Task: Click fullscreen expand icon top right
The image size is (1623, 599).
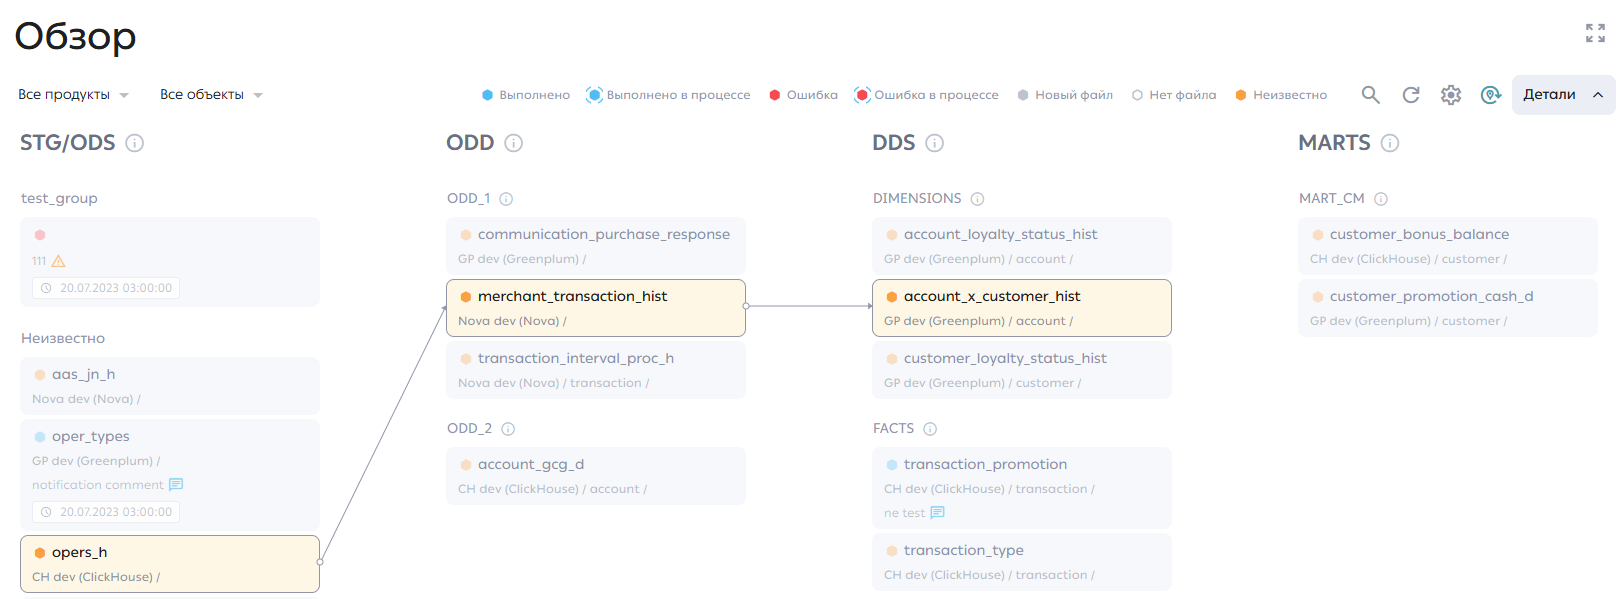Action: coord(1595,33)
